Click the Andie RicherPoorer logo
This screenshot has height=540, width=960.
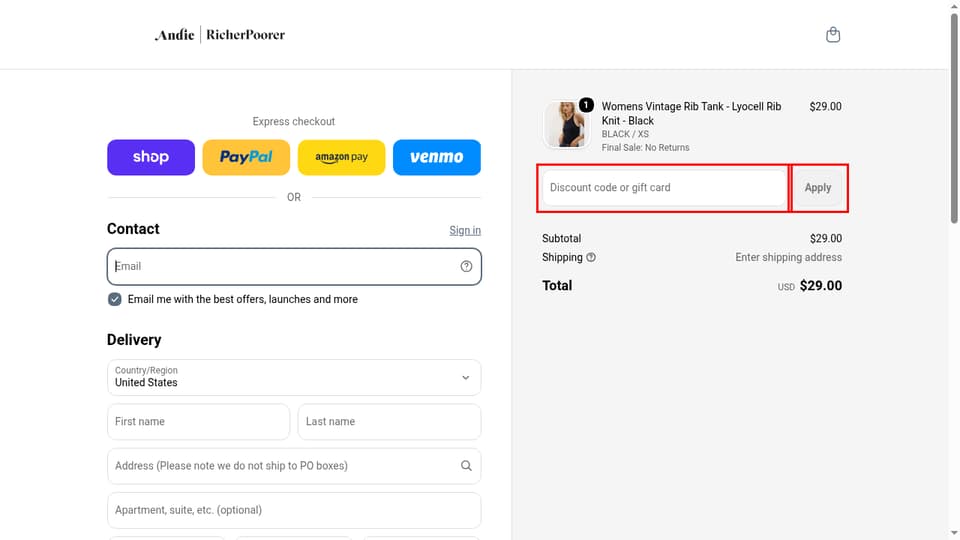point(220,35)
